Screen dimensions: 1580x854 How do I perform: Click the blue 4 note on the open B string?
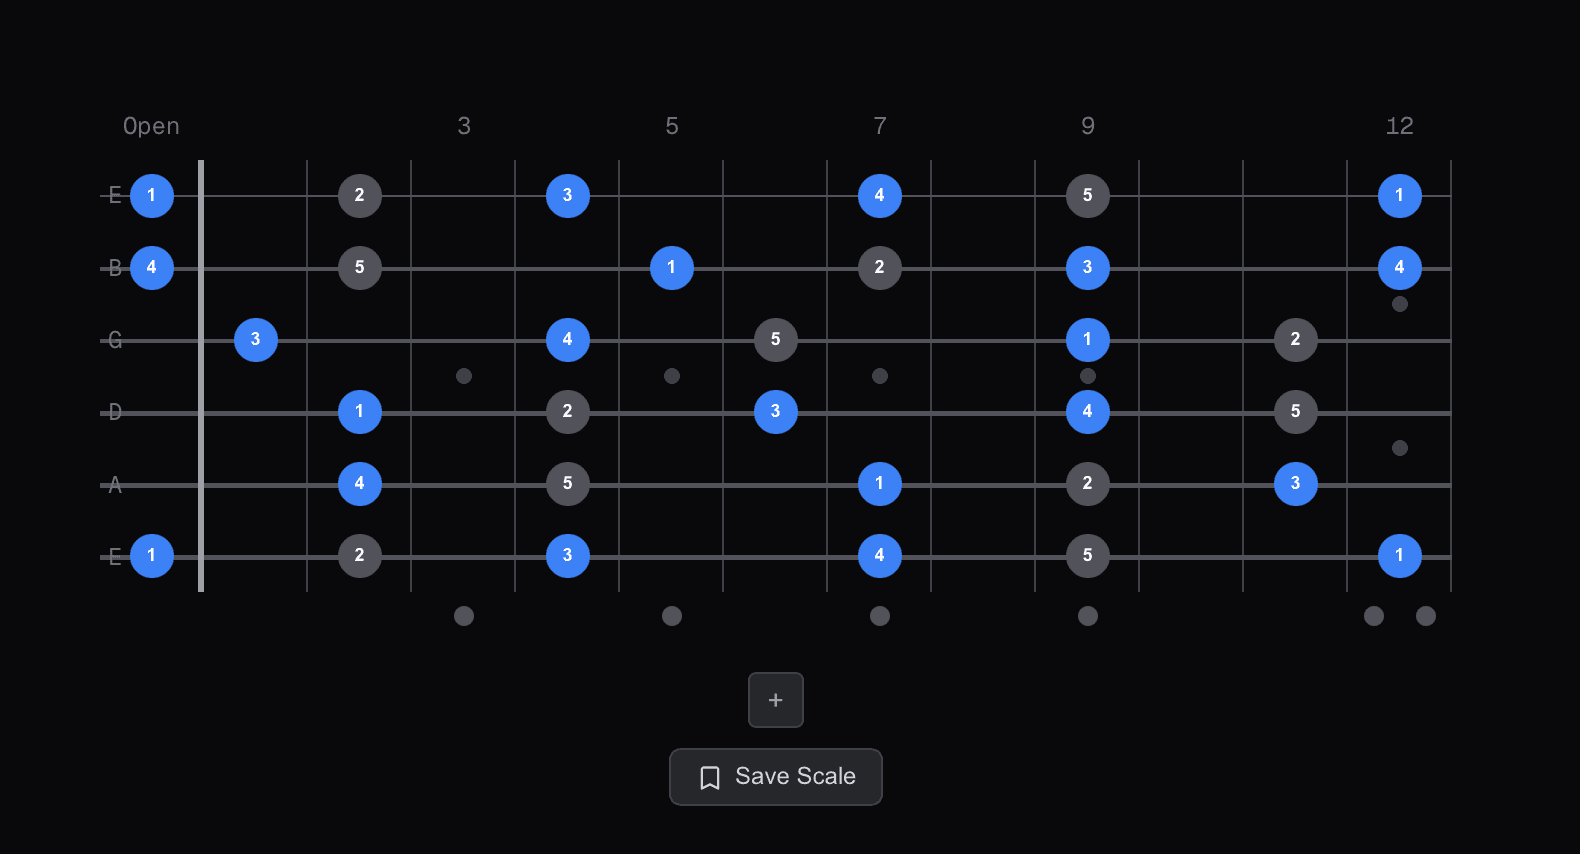[151, 267]
